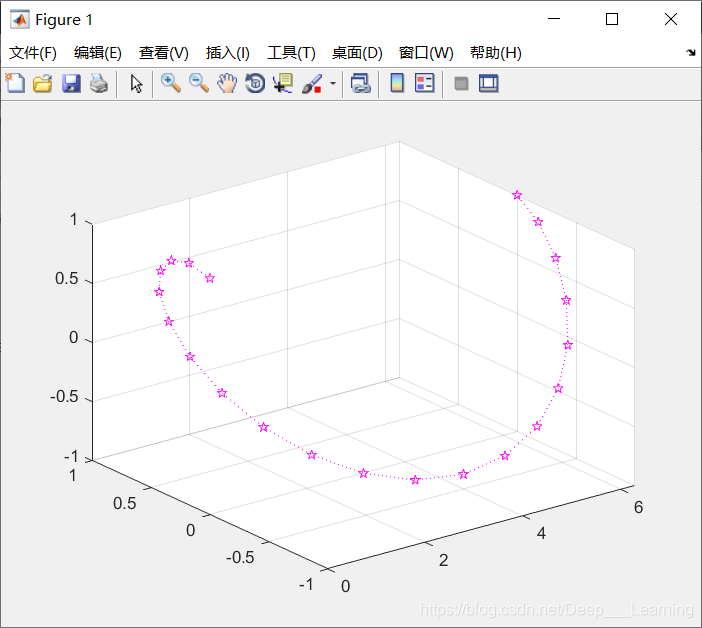Open the 查看(V) menu

[163, 53]
